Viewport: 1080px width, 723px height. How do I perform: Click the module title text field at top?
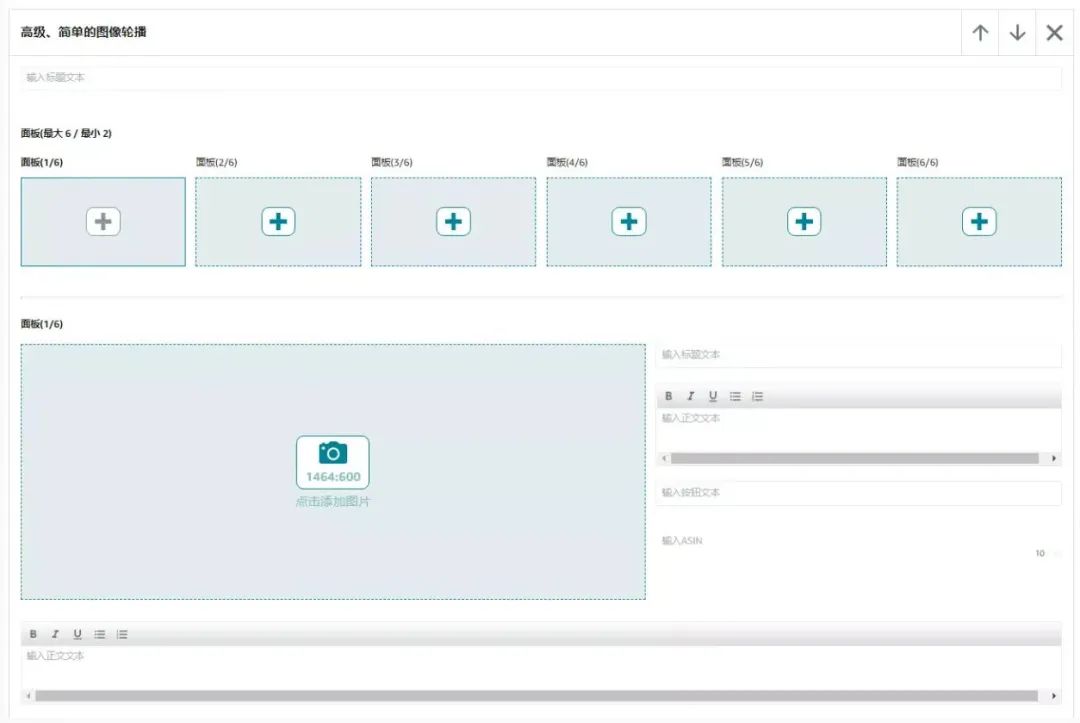point(541,77)
